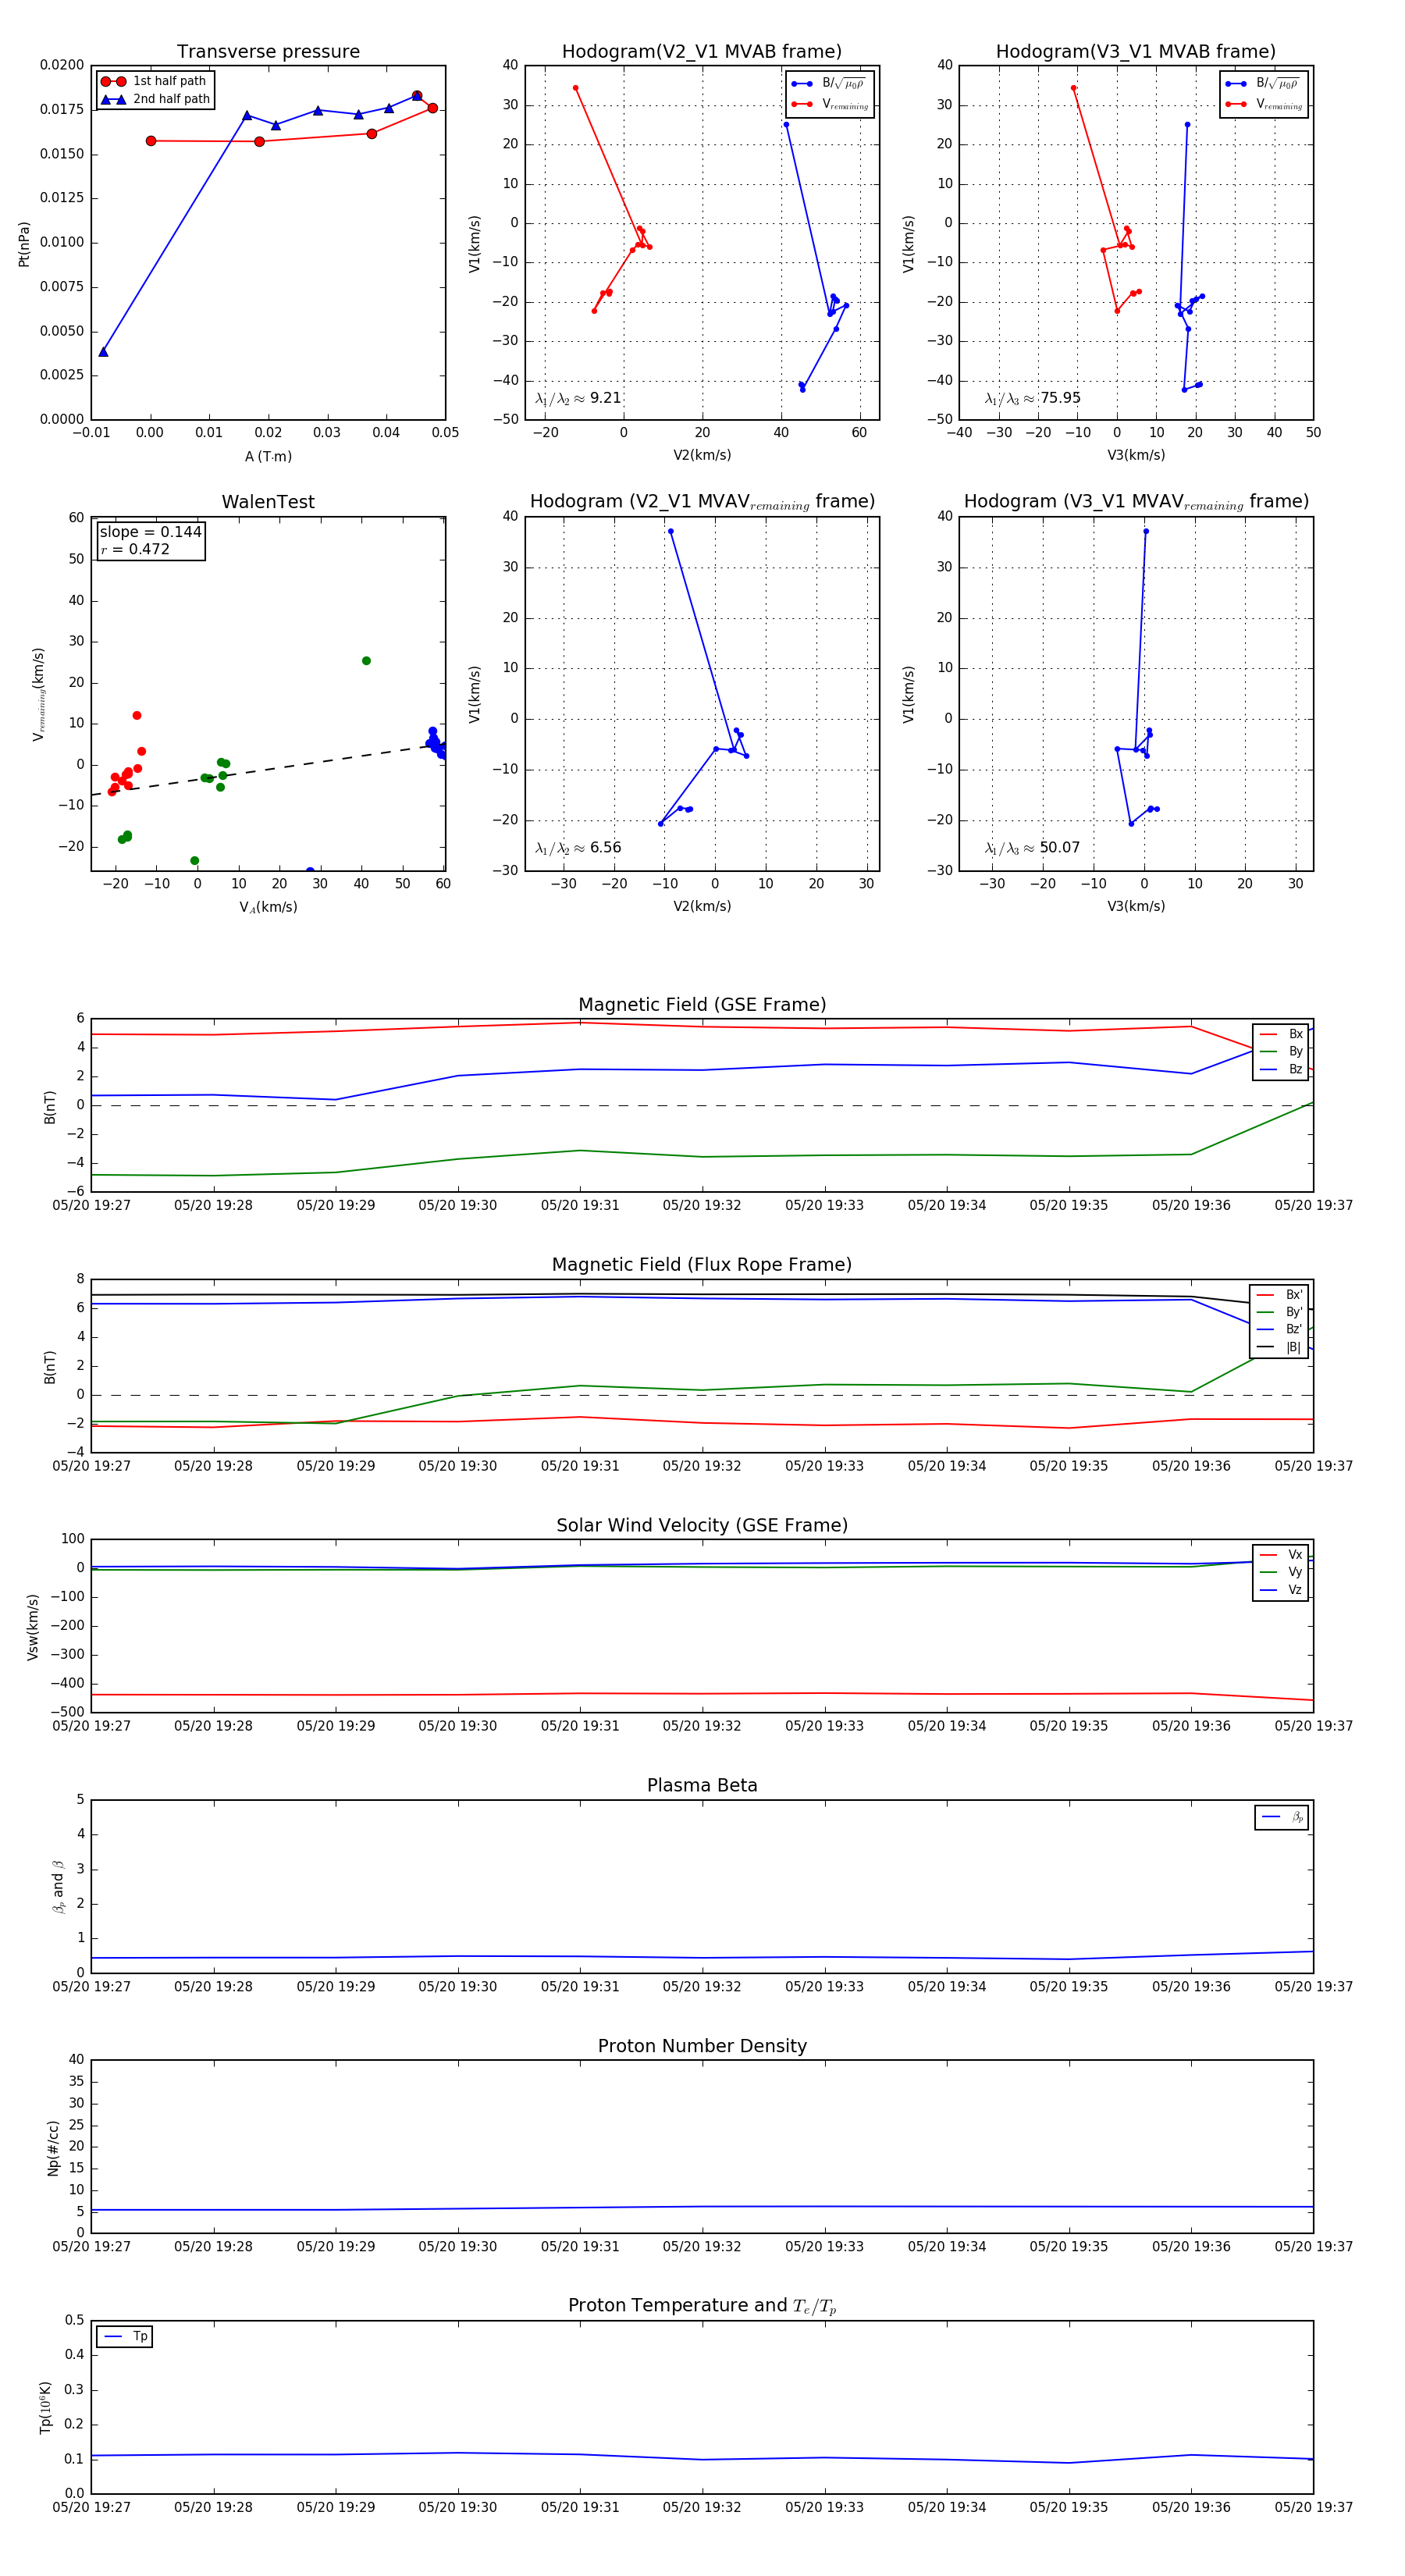This screenshot has width=1405, height=2576.
Task: Click the 'Transverse pressure' plot title
Action: coord(268,52)
